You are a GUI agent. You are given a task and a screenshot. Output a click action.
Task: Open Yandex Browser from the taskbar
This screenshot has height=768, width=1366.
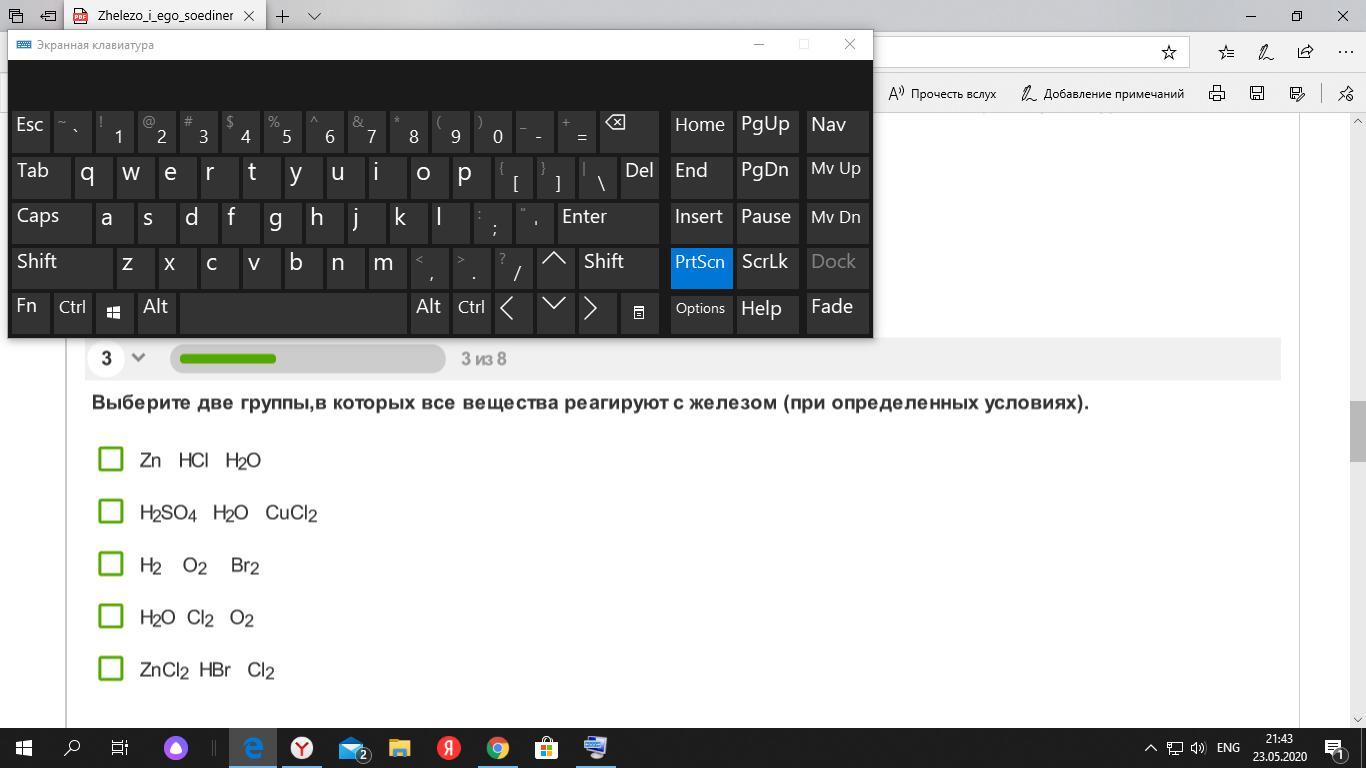(x=302, y=747)
